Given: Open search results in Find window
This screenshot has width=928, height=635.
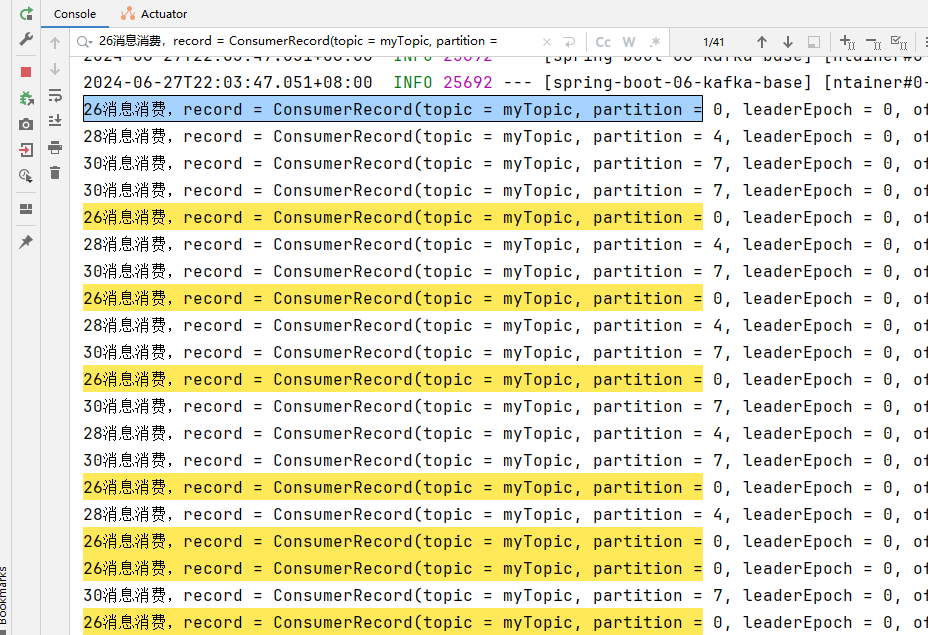Looking at the screenshot, I should pyautogui.click(x=814, y=42).
